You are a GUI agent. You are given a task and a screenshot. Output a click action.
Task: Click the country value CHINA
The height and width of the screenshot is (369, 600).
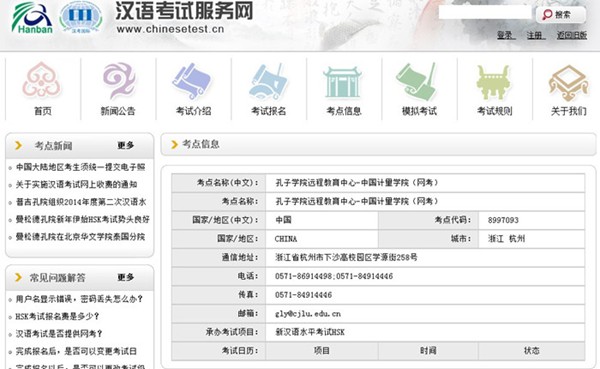286,239
